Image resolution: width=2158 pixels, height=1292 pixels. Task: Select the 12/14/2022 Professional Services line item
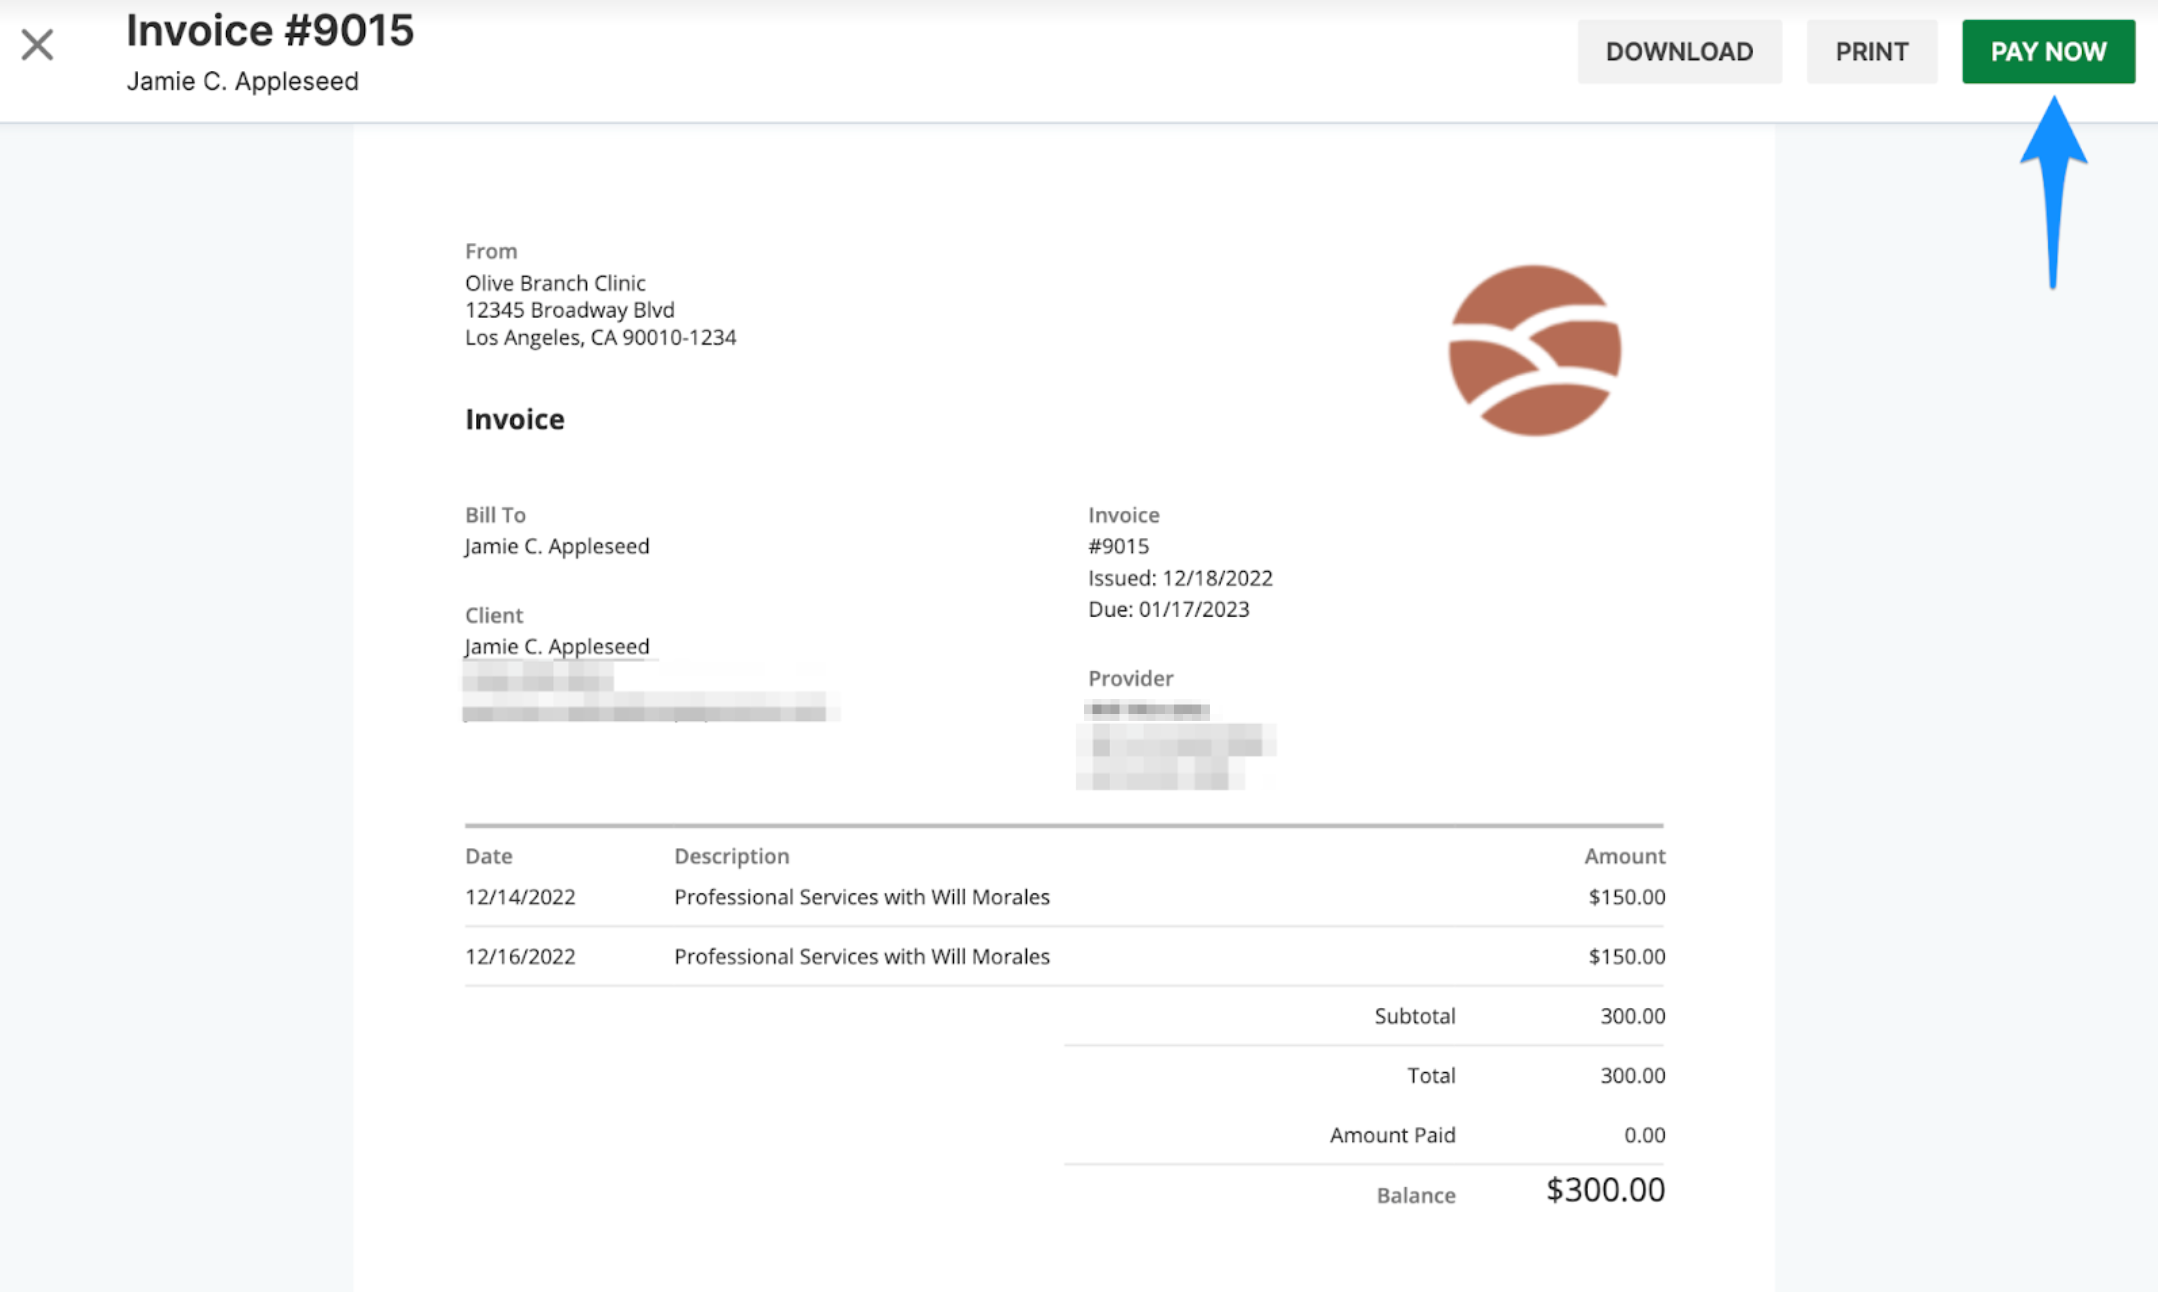pos(861,897)
